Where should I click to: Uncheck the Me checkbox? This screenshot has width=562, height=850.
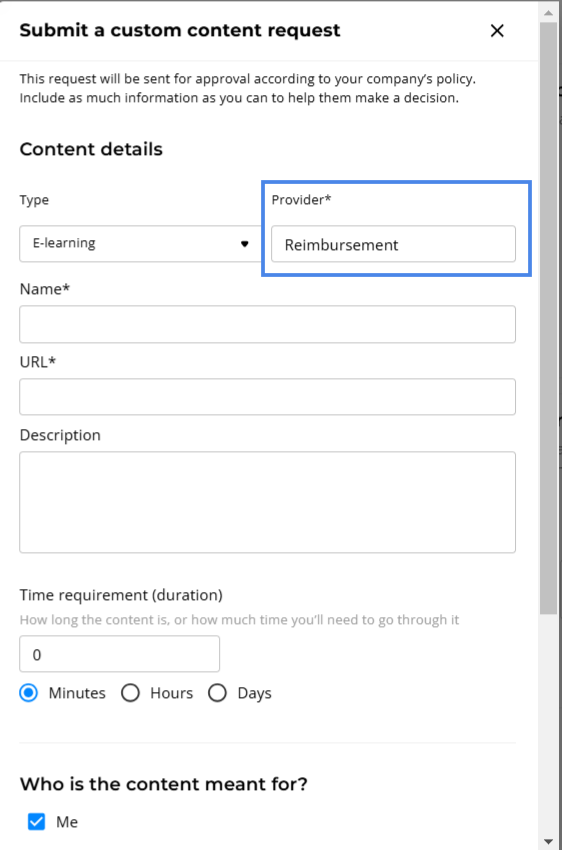point(36,822)
